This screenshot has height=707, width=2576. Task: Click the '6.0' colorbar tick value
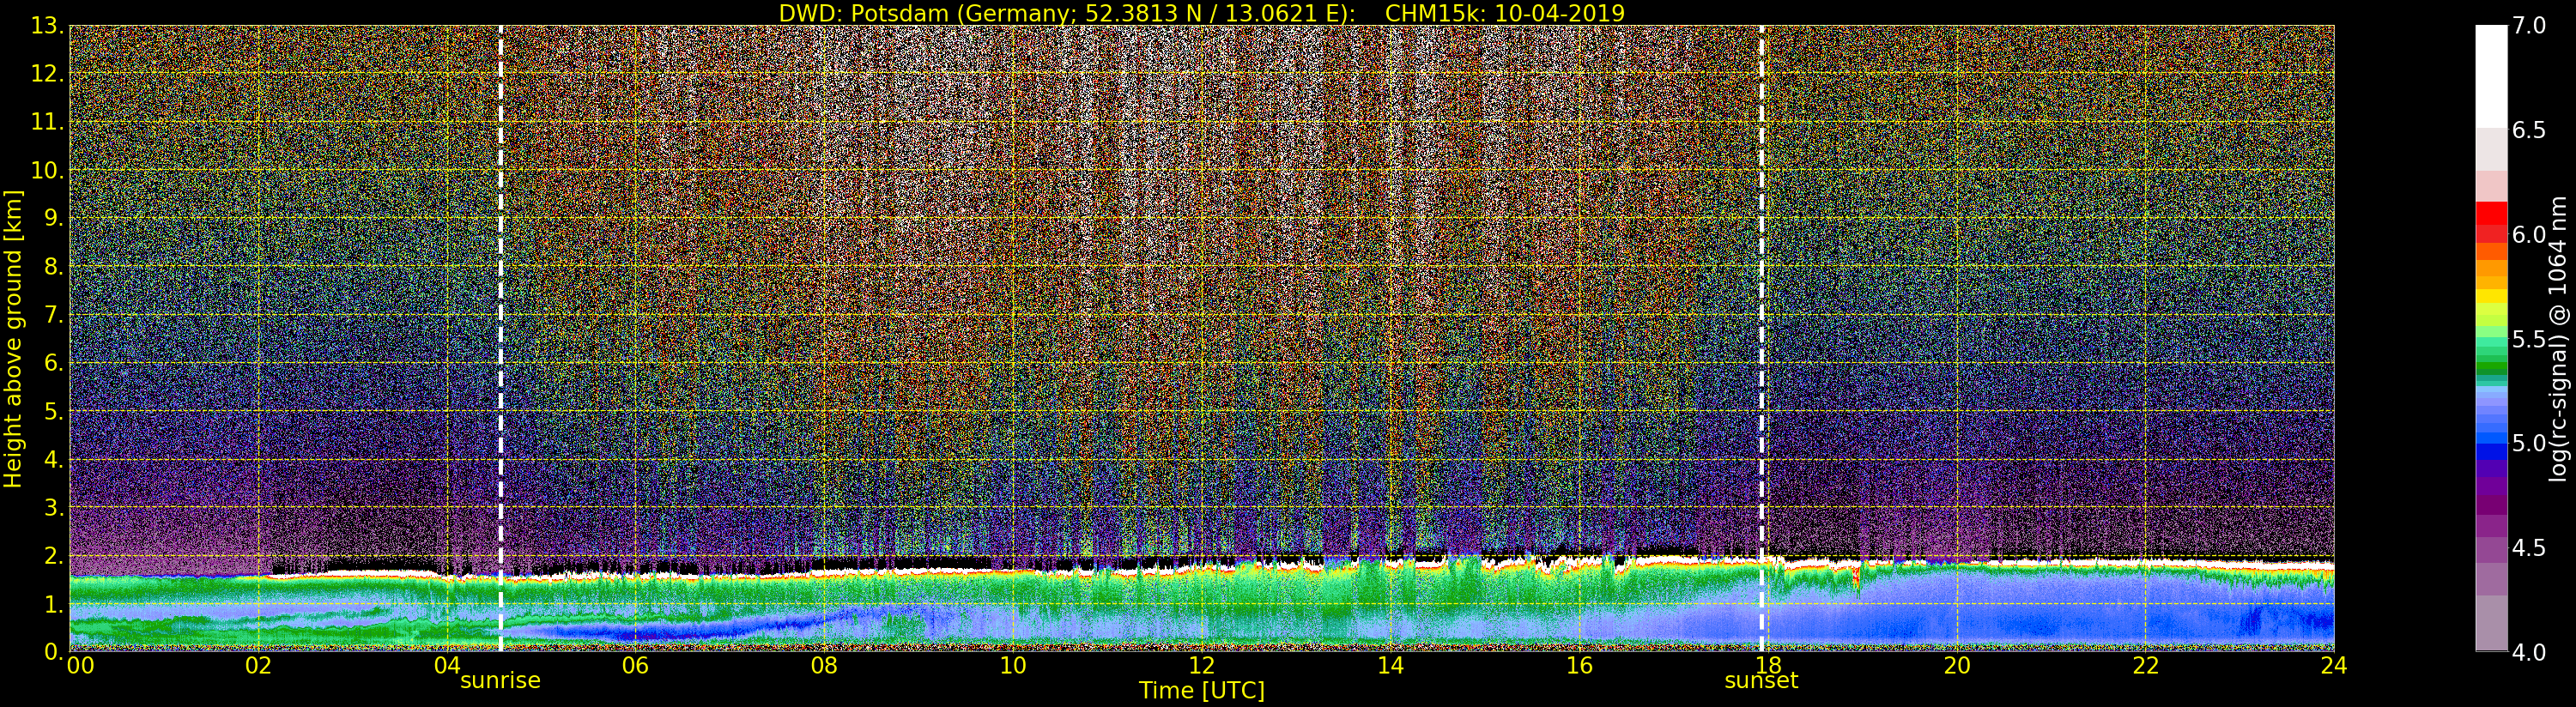click(x=2529, y=234)
